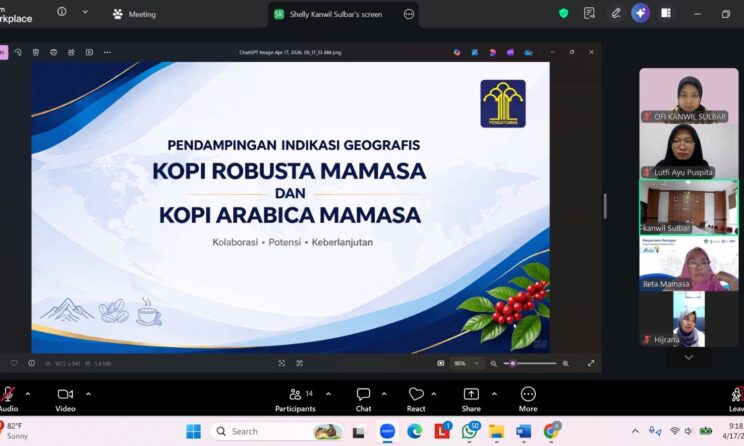Image resolution: width=744 pixels, height=446 pixels.
Task: Open the Windows Start menu
Action: (193, 431)
